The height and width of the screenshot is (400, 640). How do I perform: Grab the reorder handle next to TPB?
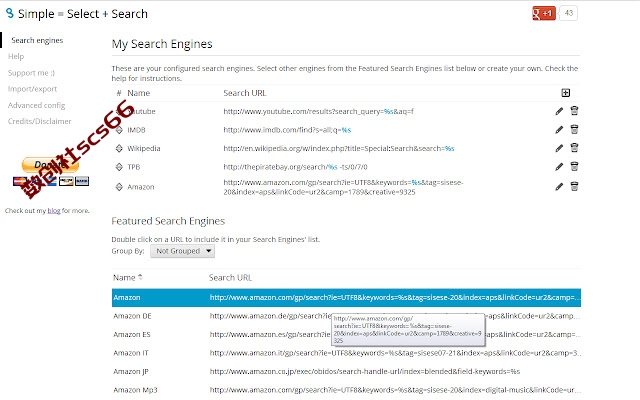coord(119,167)
